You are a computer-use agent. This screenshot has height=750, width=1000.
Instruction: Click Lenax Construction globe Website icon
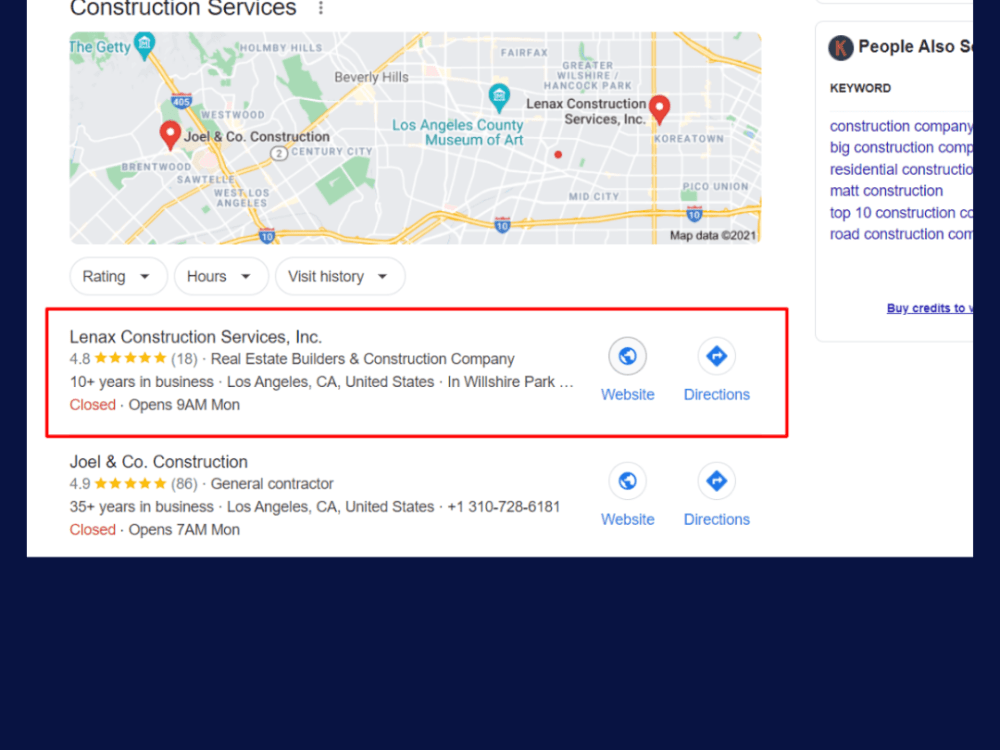click(x=628, y=356)
